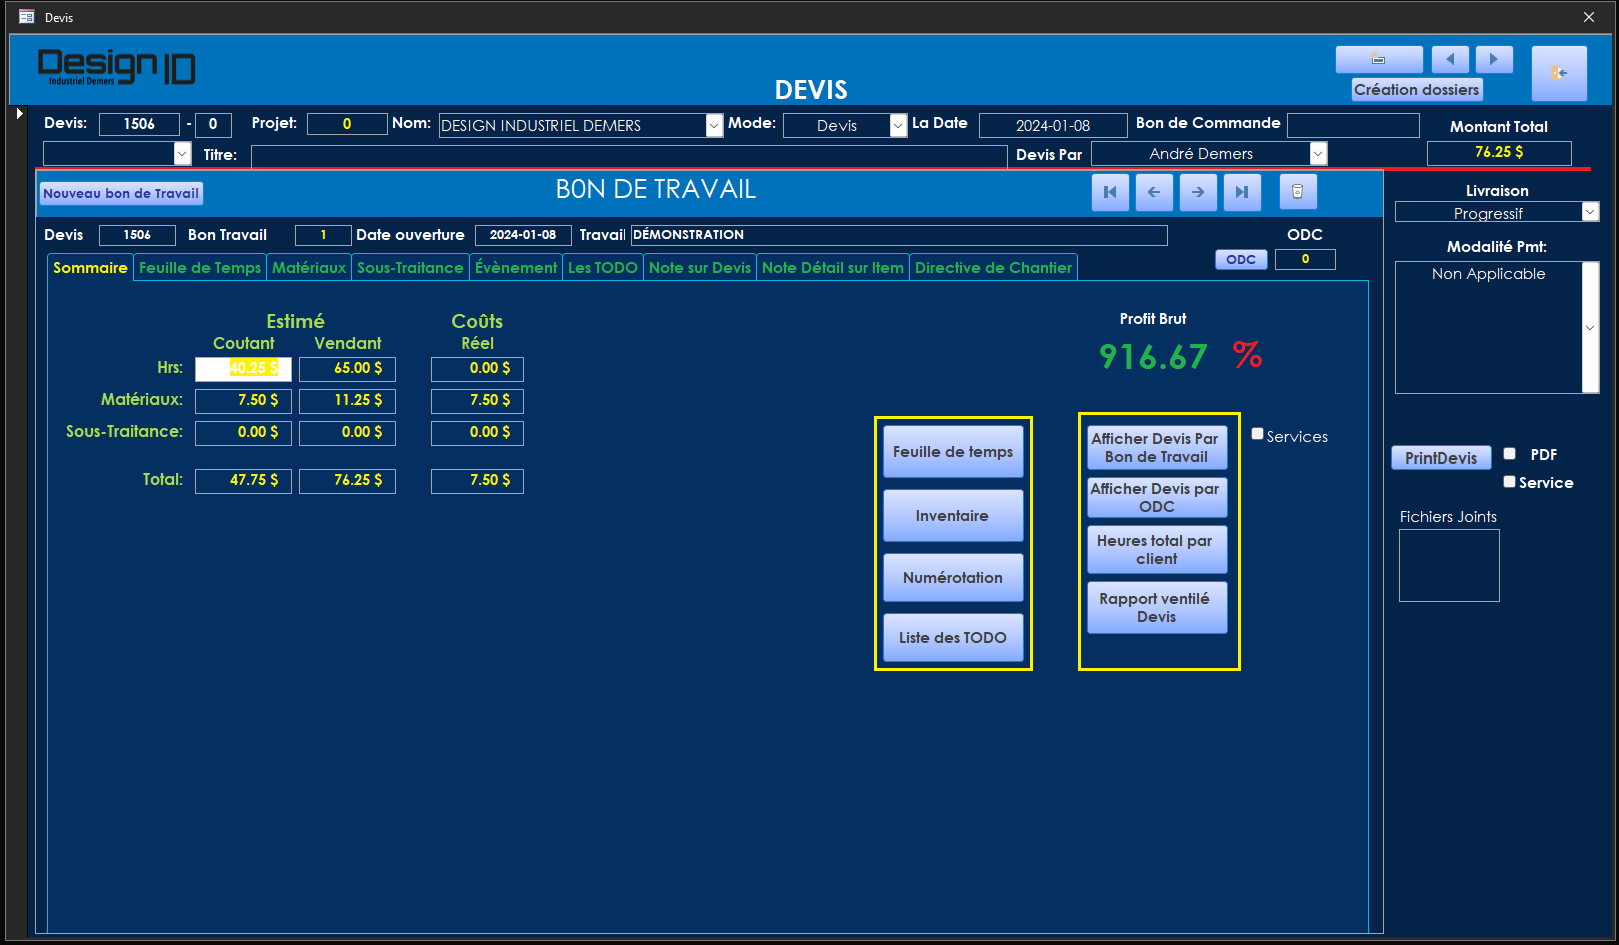1619x945 pixels.
Task: Expand the Livraison dropdown
Action: [x=1590, y=212]
